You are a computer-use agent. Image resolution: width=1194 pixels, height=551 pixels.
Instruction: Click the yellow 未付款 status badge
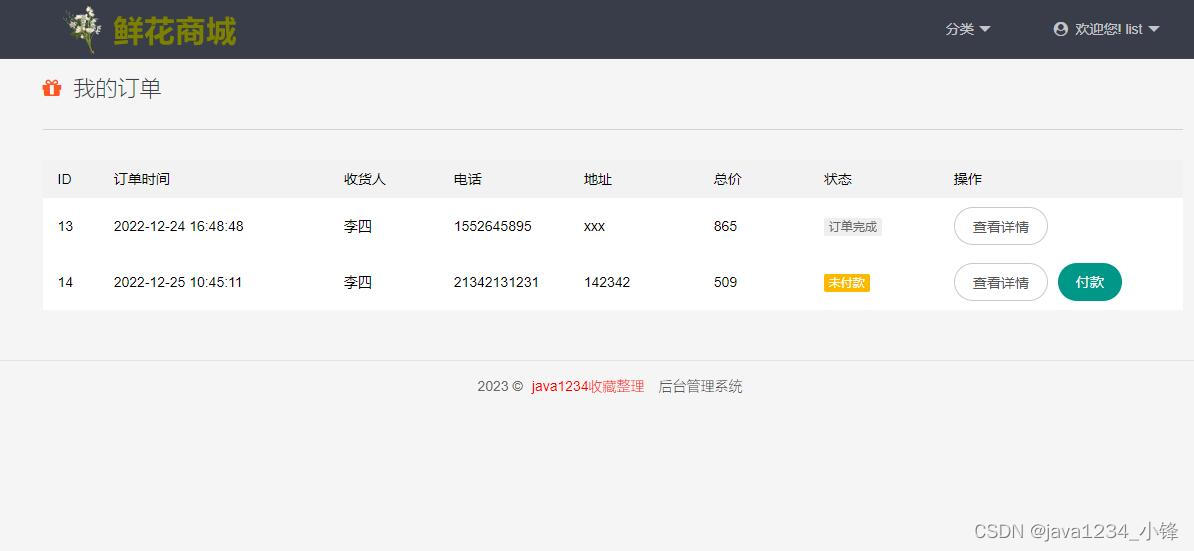(x=847, y=282)
